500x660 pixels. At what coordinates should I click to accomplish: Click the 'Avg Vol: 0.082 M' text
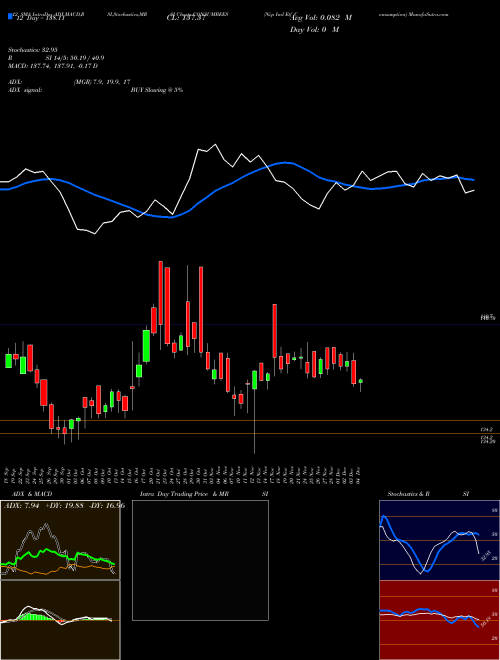tap(321, 18)
